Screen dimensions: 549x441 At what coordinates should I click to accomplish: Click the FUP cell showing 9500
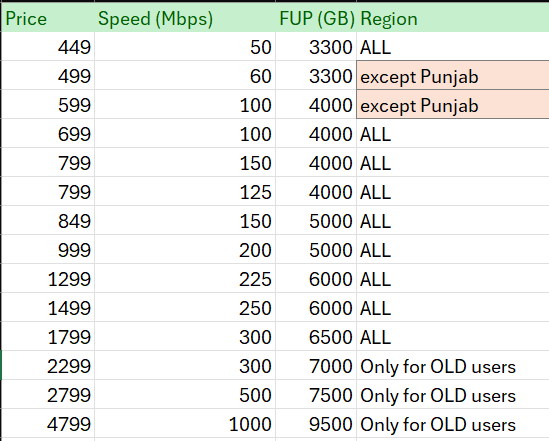click(x=316, y=424)
